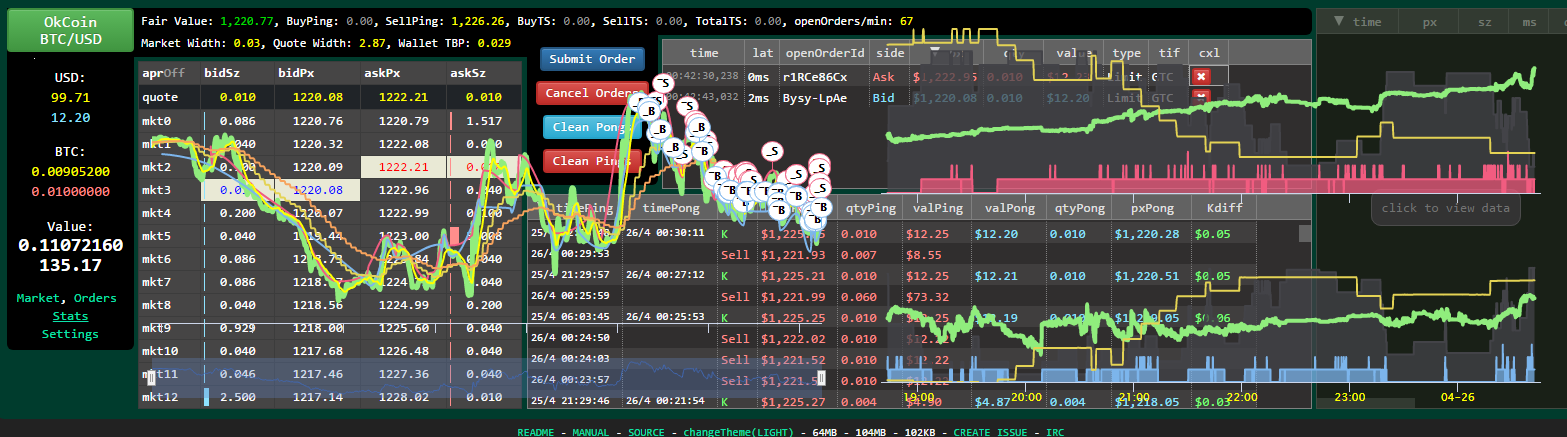This screenshot has height=437, width=1567.
Task: Click the 'click to view data' box
Action: pos(1445,208)
